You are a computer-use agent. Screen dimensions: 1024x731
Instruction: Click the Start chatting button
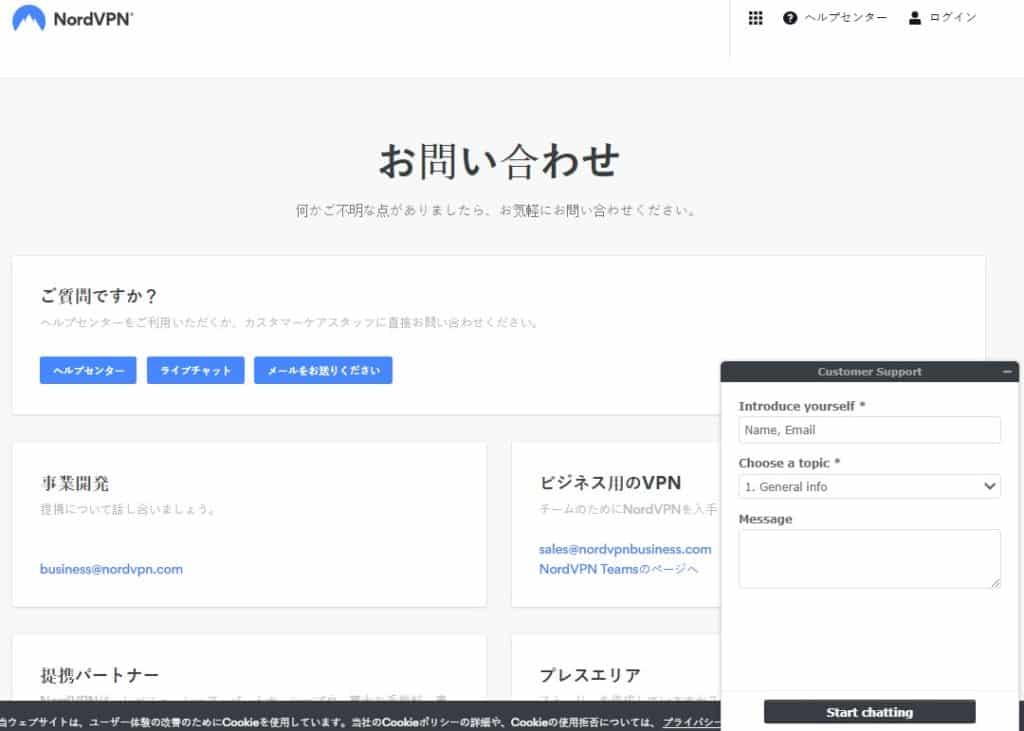point(869,712)
